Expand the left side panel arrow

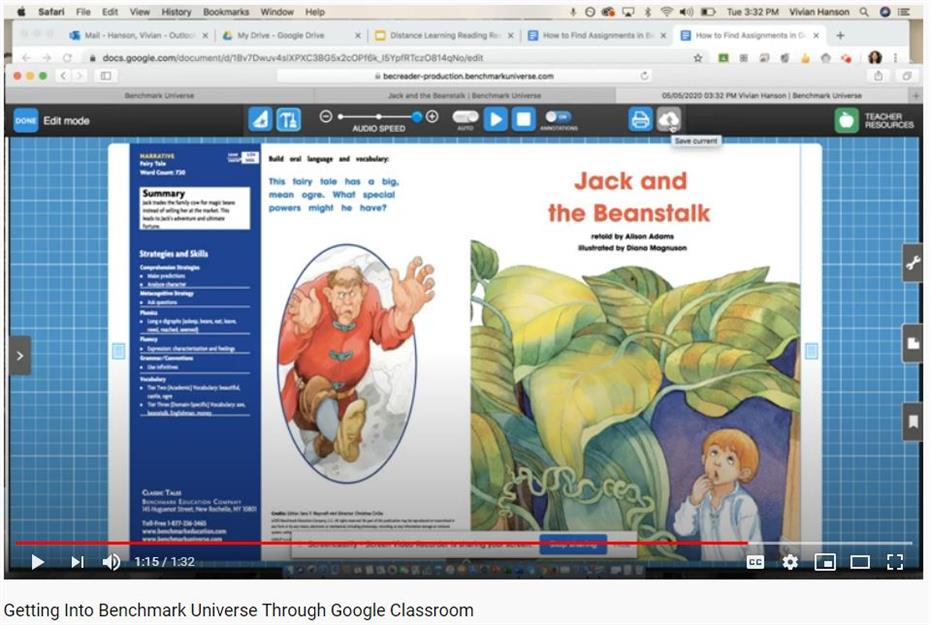coord(20,356)
